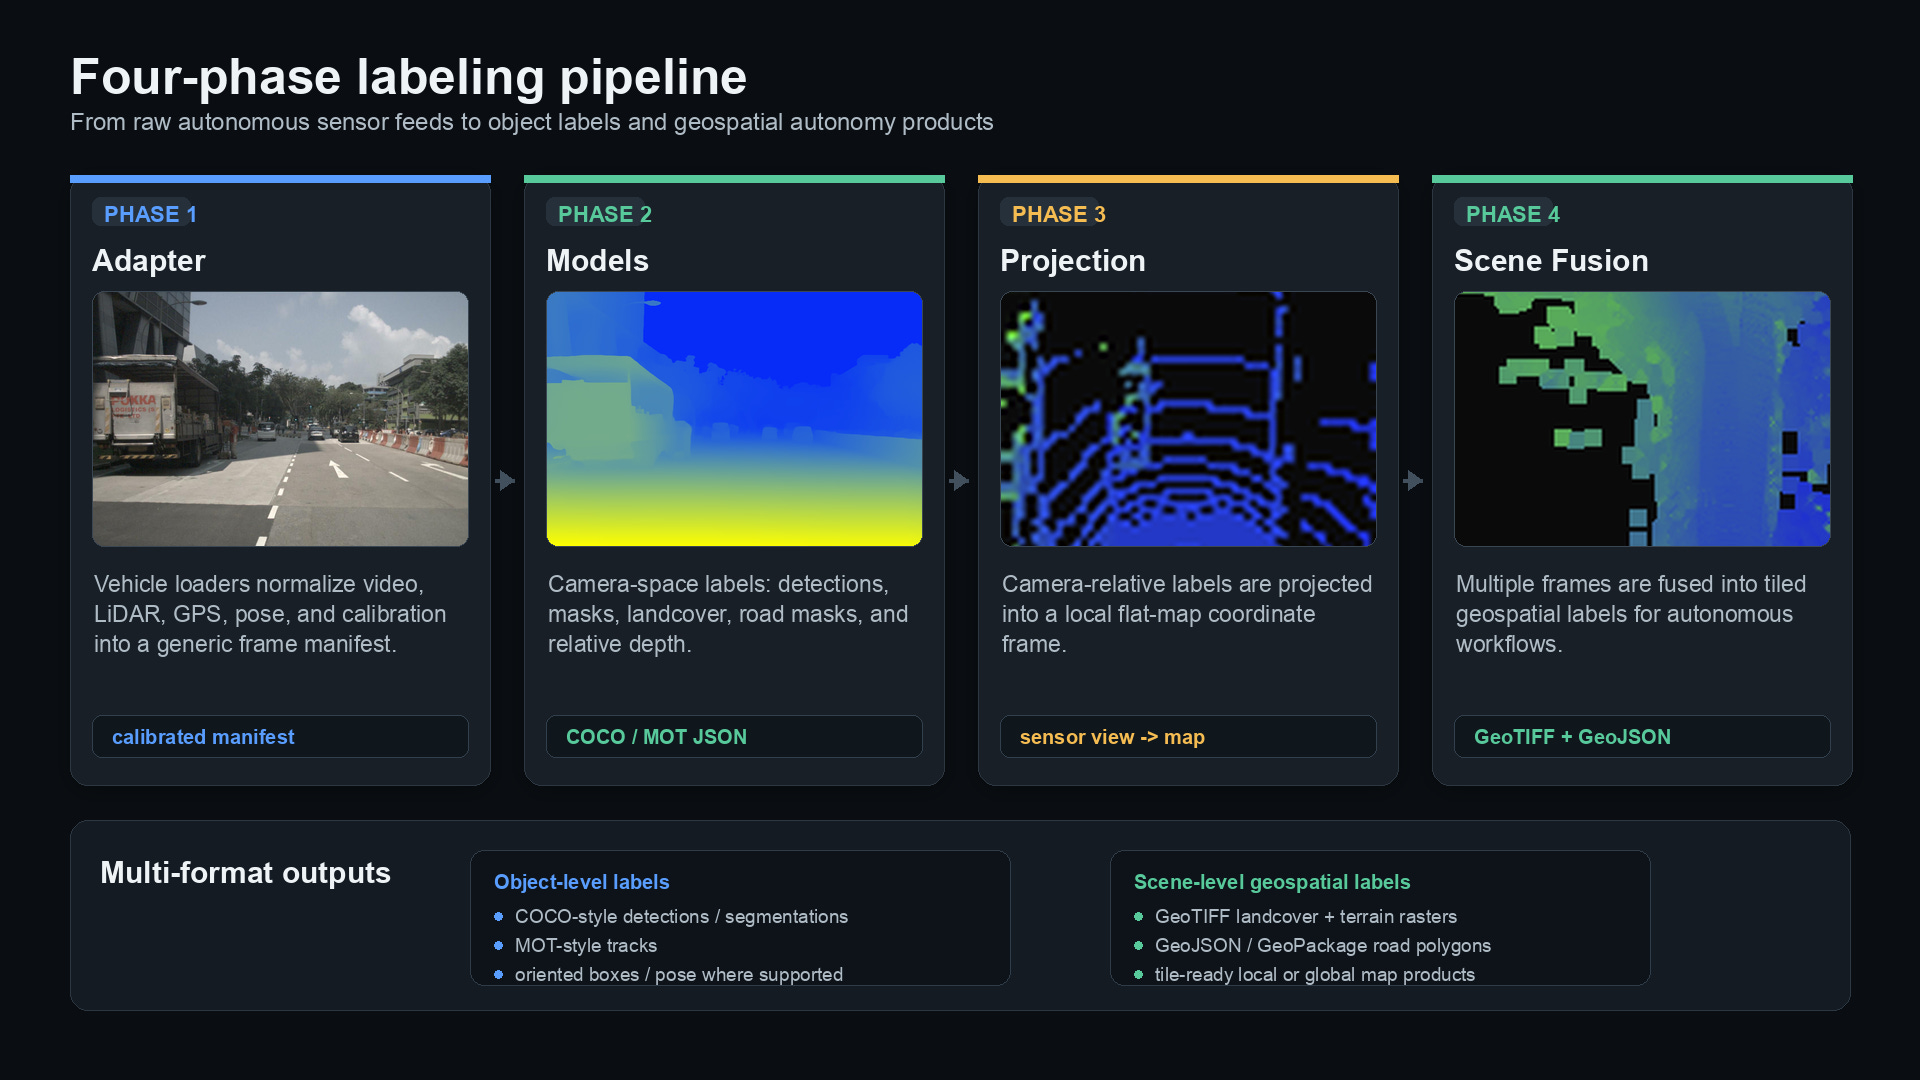This screenshot has height=1080, width=1920.
Task: Click the 'Scene-level geospatial labels' heading
Action: tap(1272, 882)
